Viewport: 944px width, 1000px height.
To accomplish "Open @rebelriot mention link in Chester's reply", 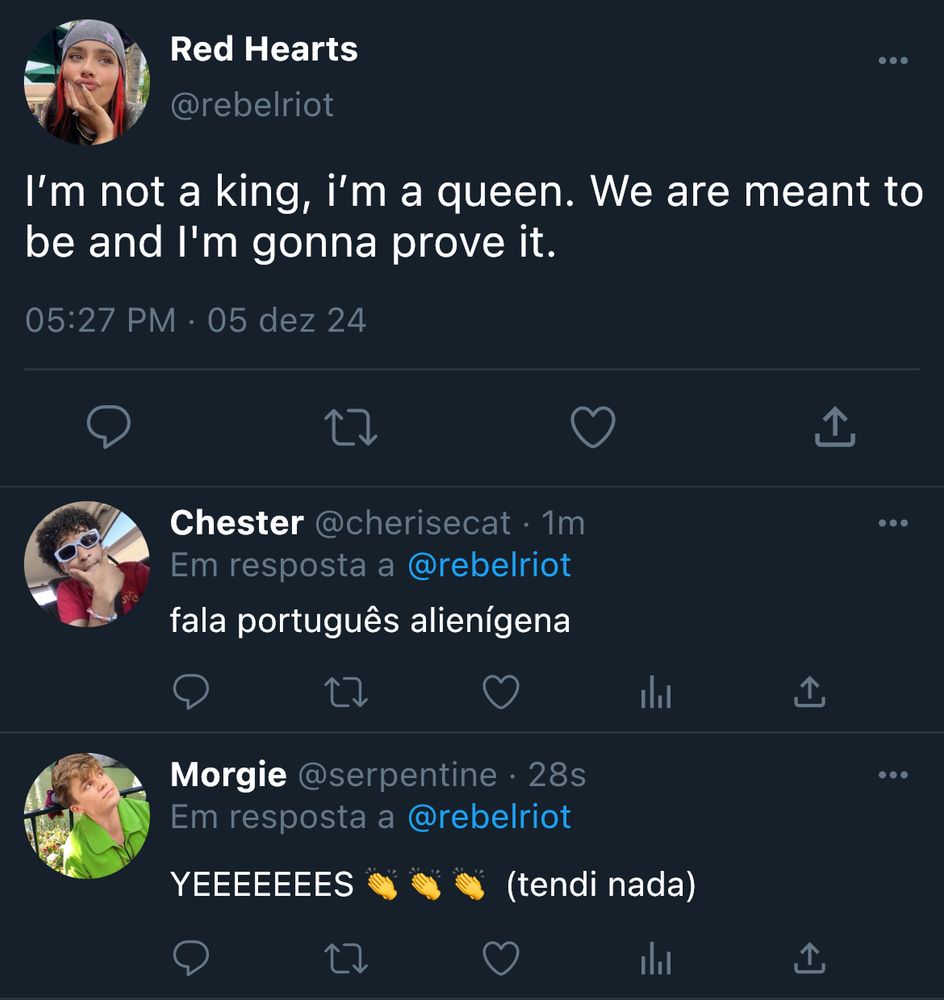I will pos(489,566).
